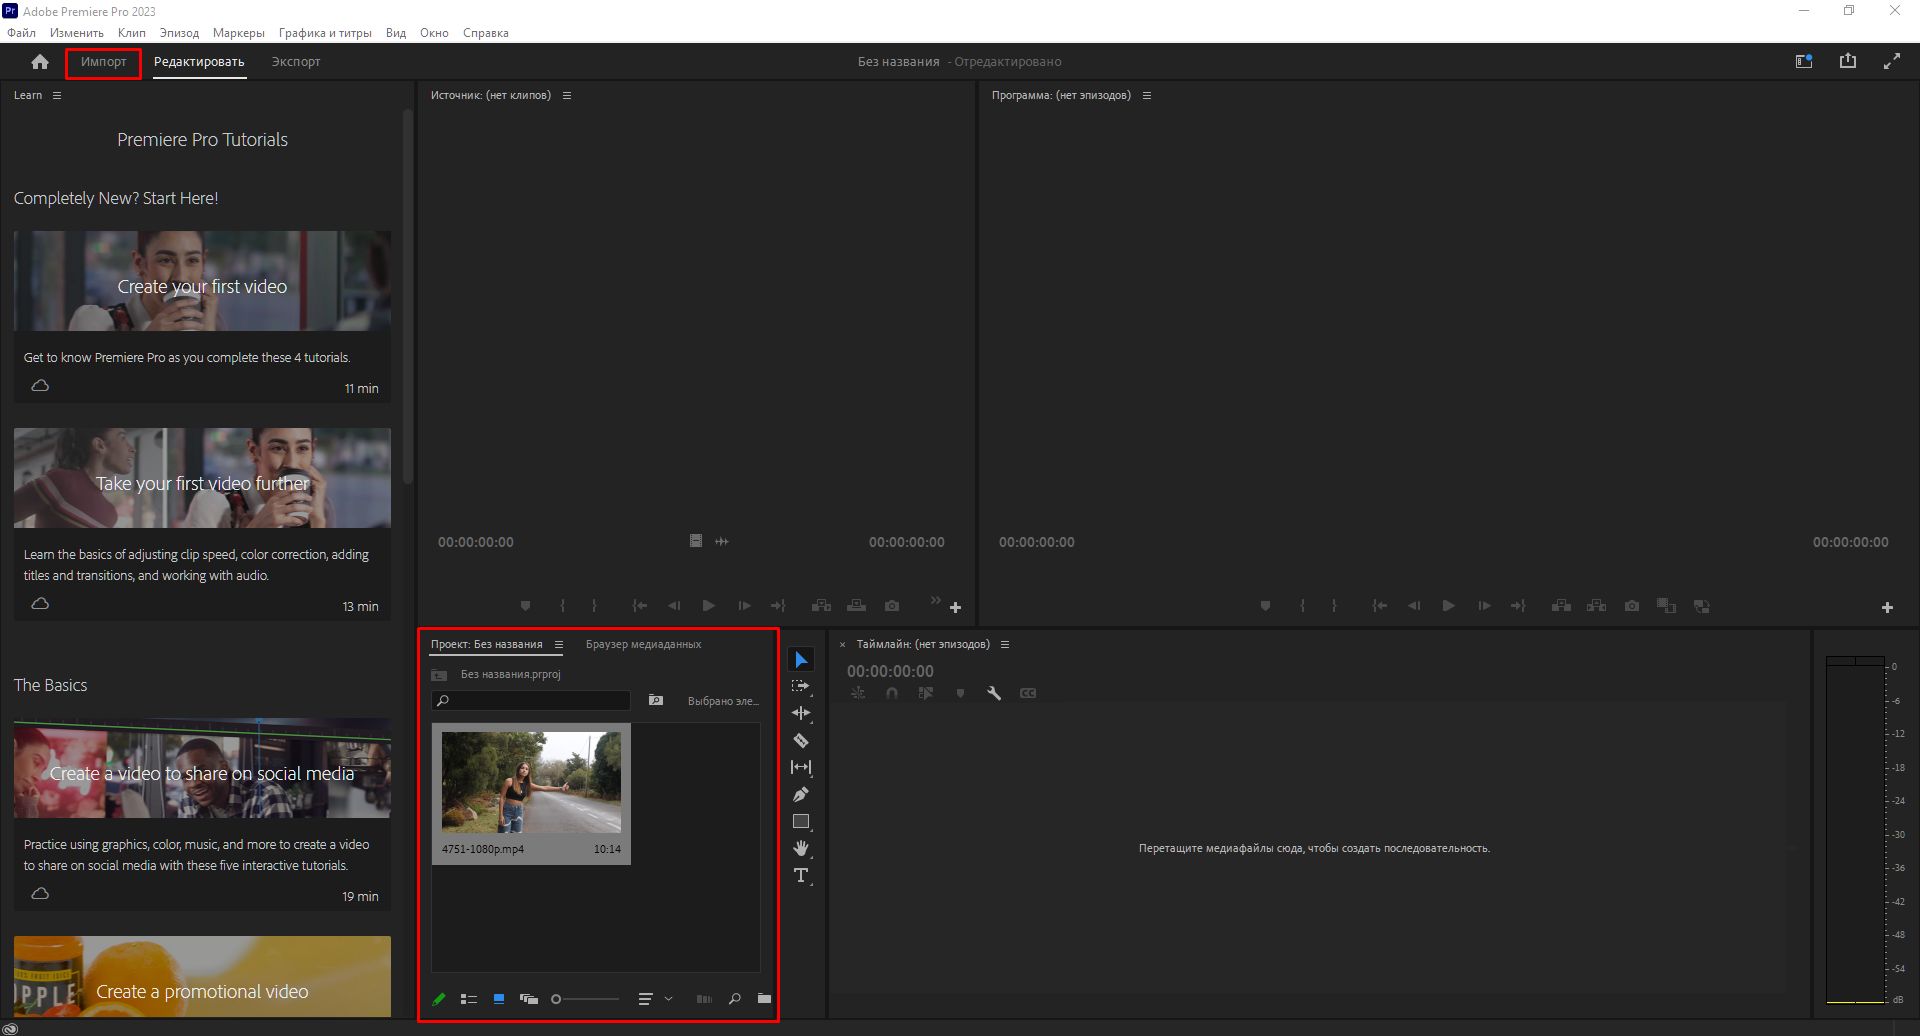Click the Project panel search field

tap(531, 701)
